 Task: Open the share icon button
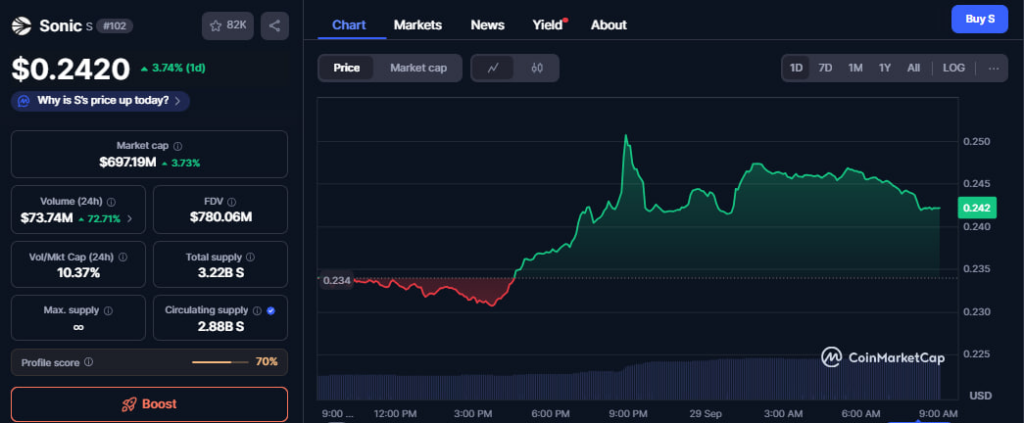(x=274, y=26)
